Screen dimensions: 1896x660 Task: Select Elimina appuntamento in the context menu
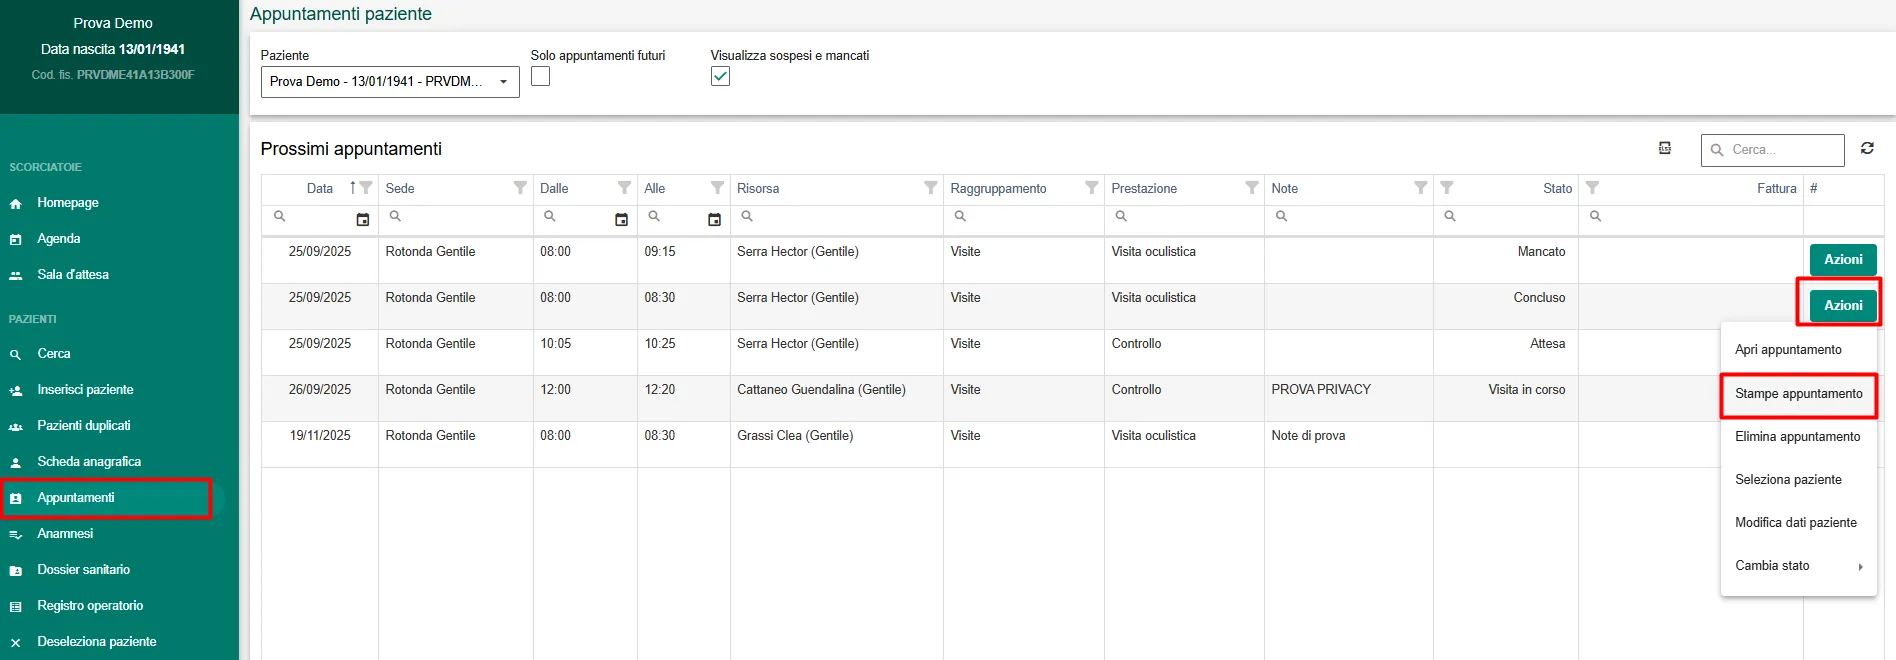1797,437
